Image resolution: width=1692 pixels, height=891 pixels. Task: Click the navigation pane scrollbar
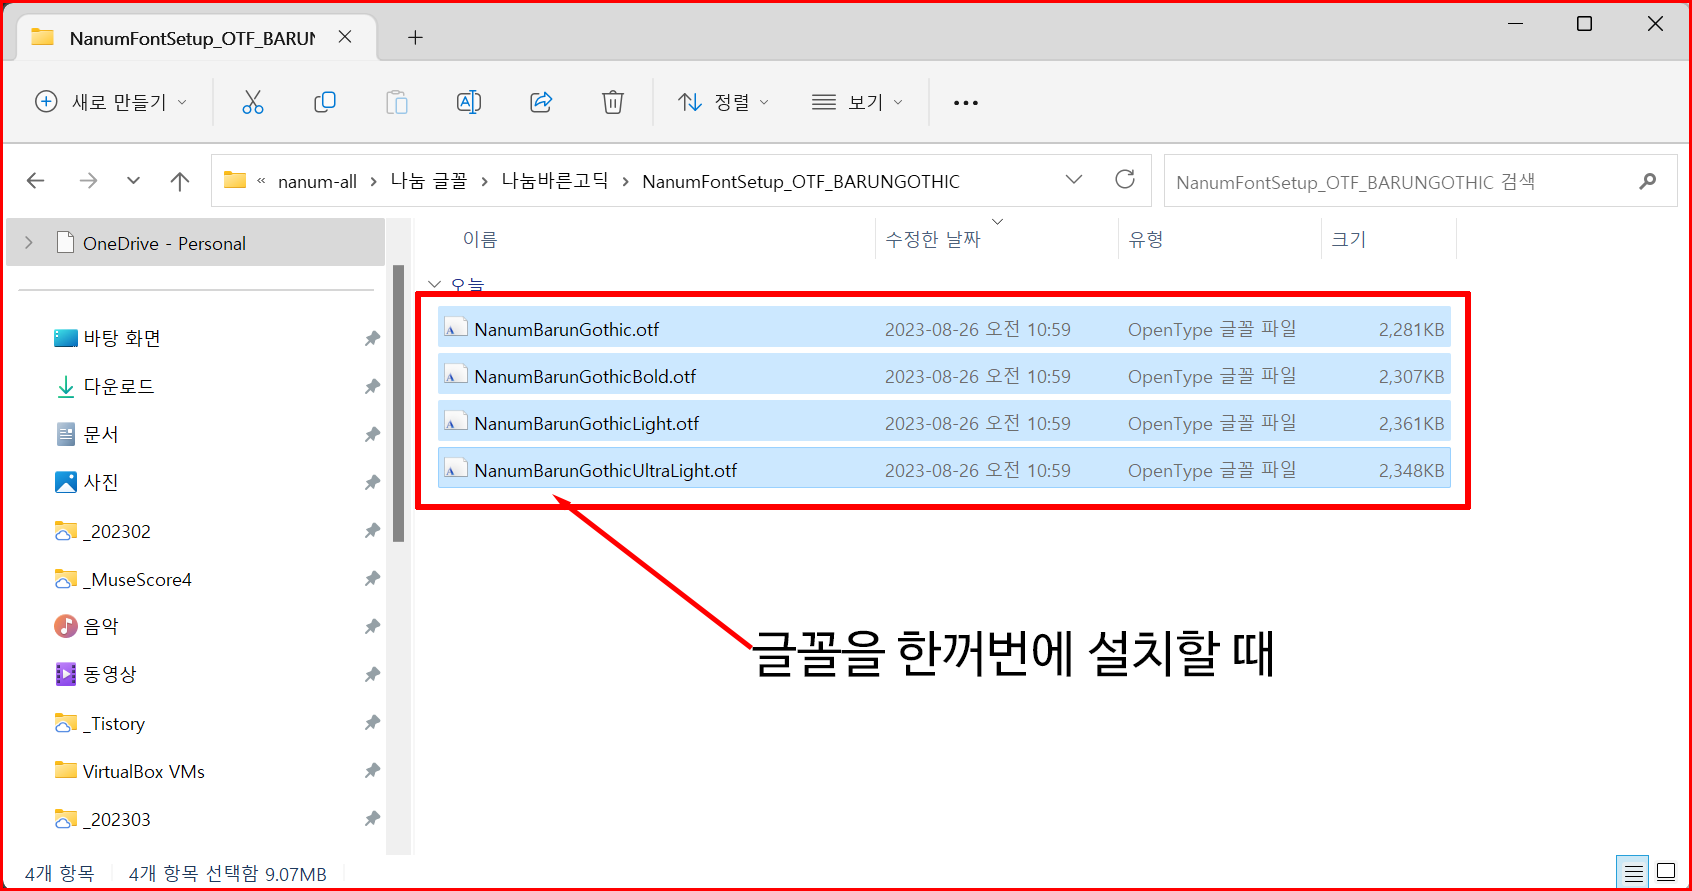[399, 403]
